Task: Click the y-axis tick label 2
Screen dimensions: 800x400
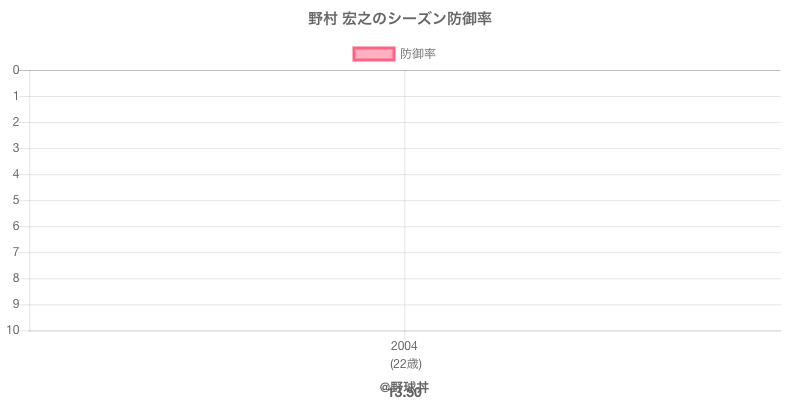Action: (x=16, y=122)
